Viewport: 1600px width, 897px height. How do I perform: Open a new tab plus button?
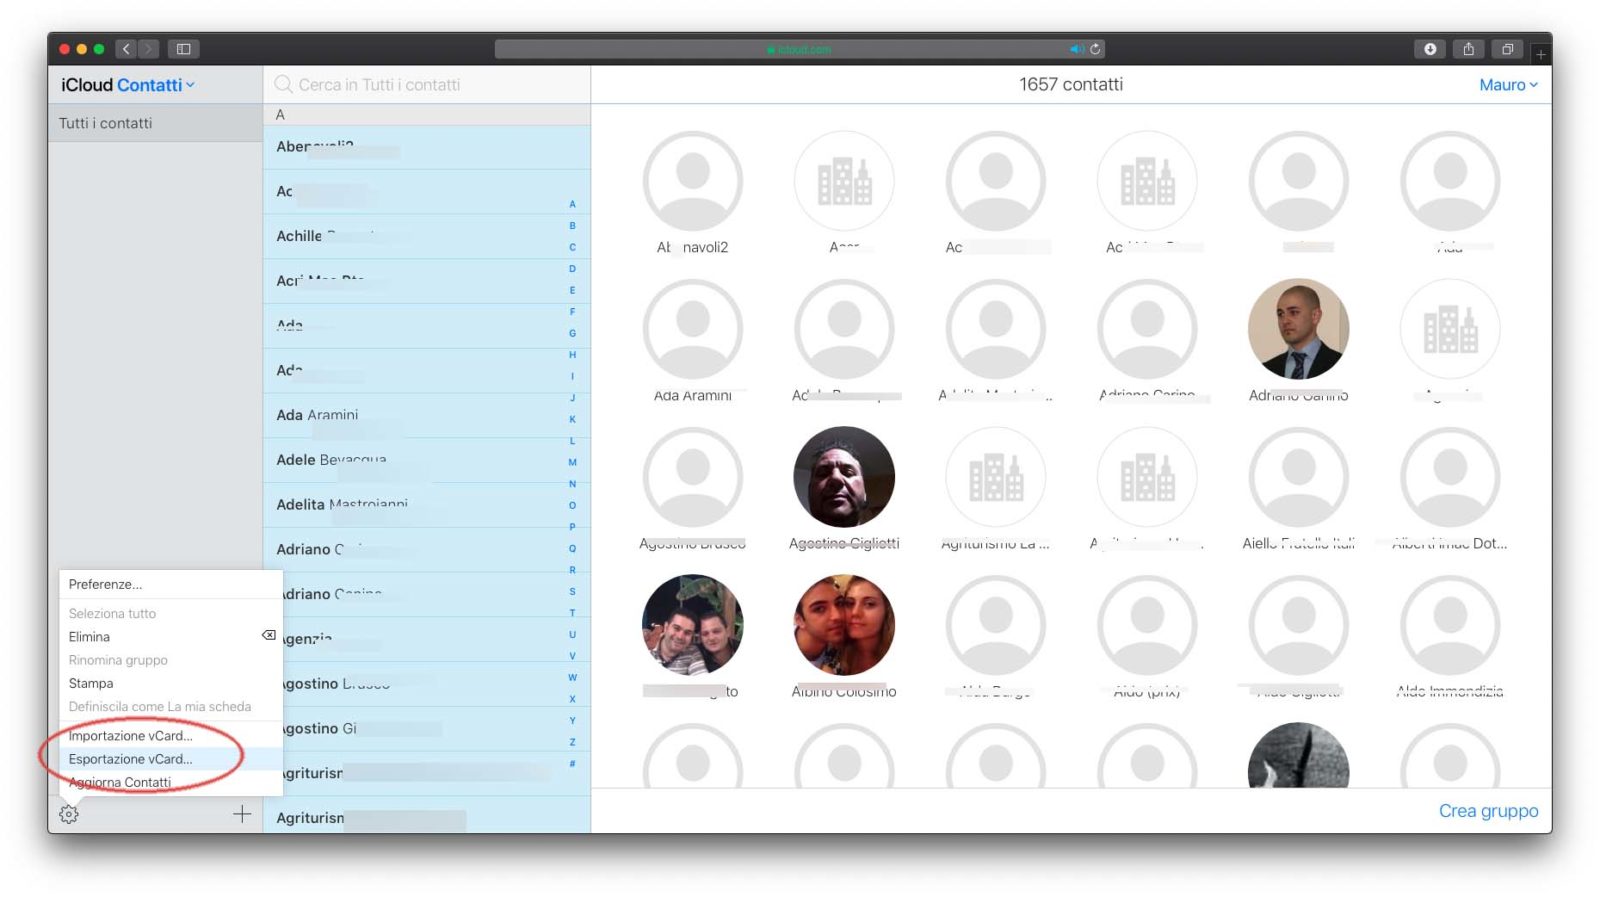click(x=1541, y=54)
